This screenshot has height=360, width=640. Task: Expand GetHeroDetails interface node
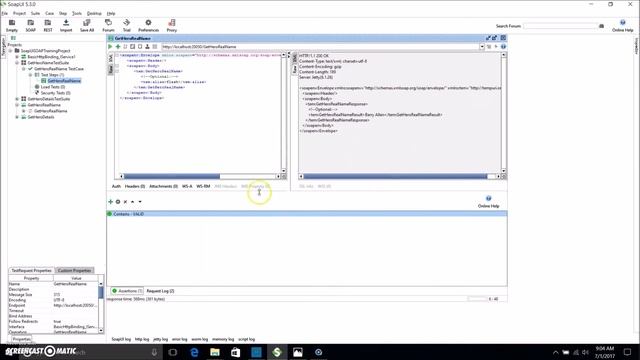click(17, 117)
